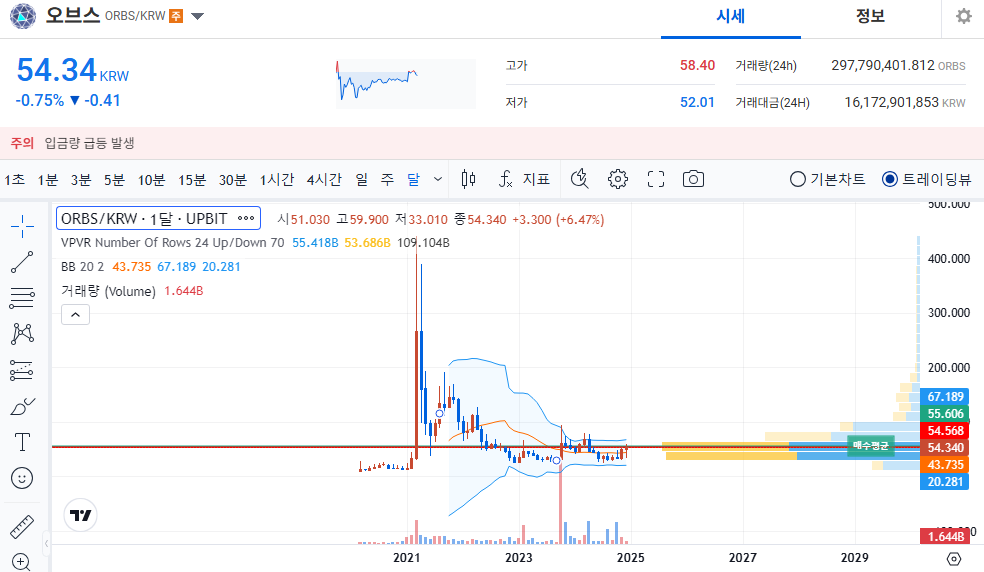Select the 1시간 timeframe
This screenshot has width=984, height=572.
click(x=277, y=180)
